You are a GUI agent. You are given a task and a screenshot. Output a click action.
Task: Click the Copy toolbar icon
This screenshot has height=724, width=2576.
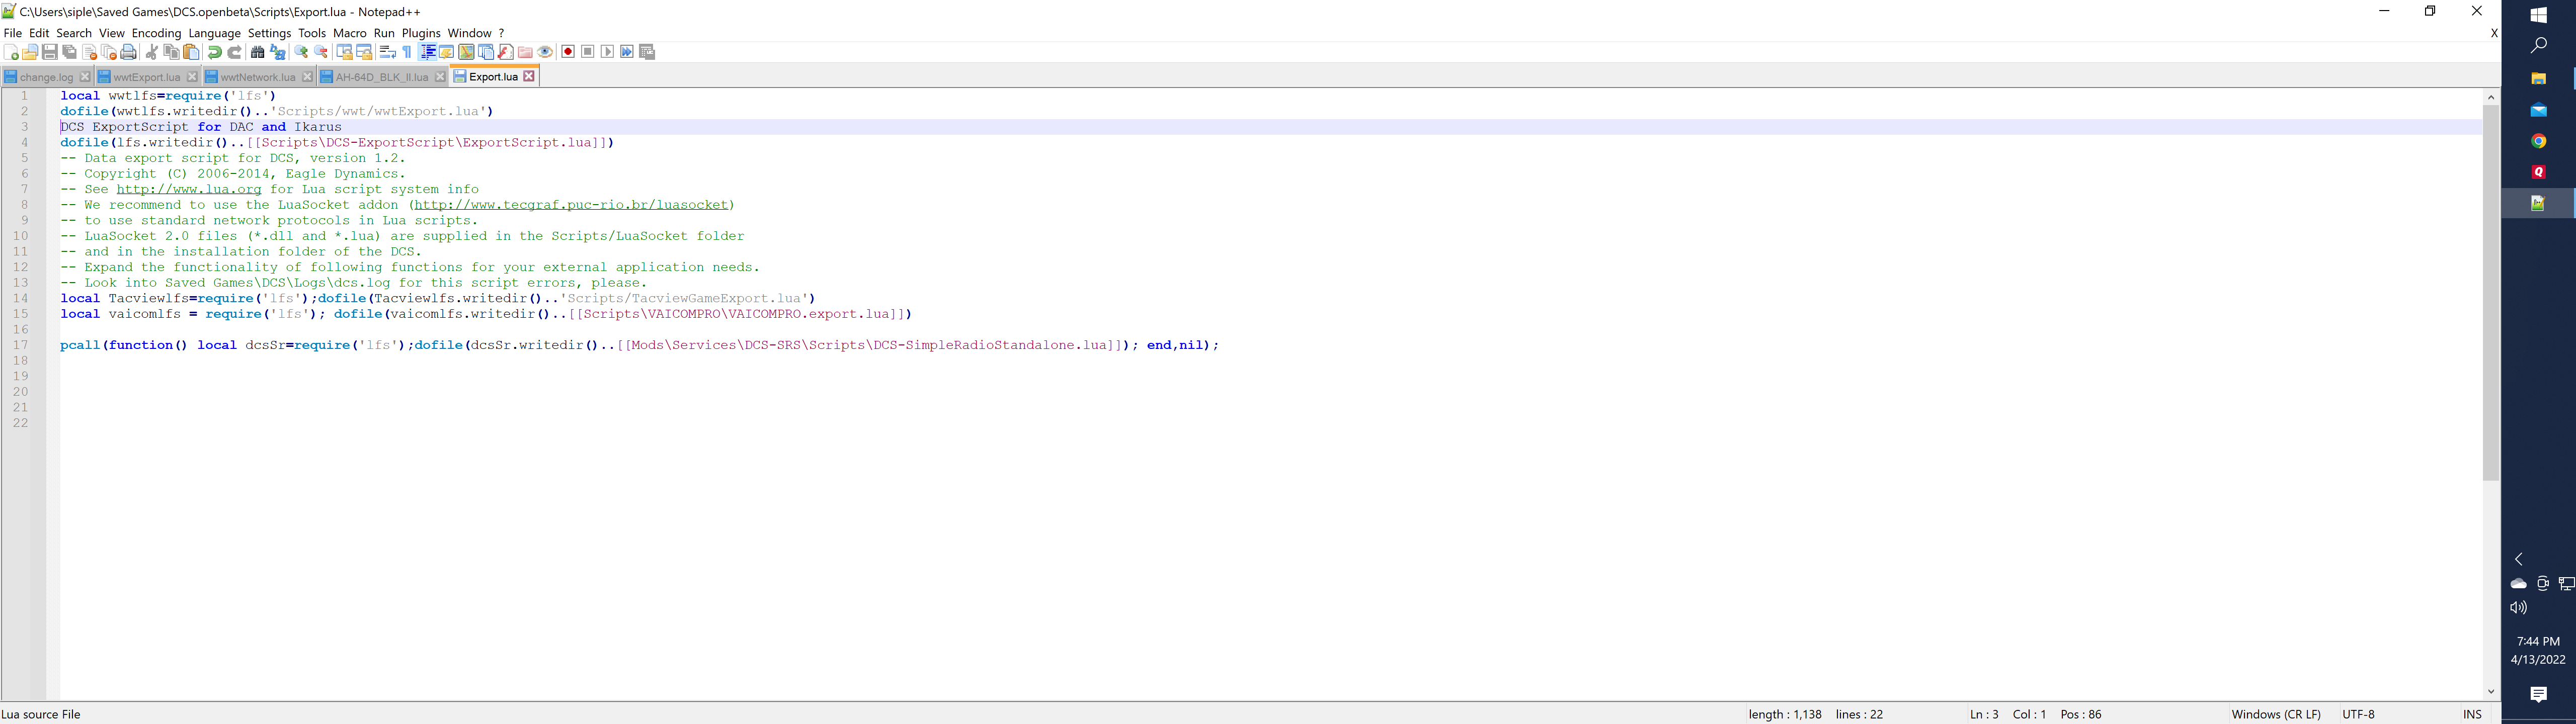171,52
